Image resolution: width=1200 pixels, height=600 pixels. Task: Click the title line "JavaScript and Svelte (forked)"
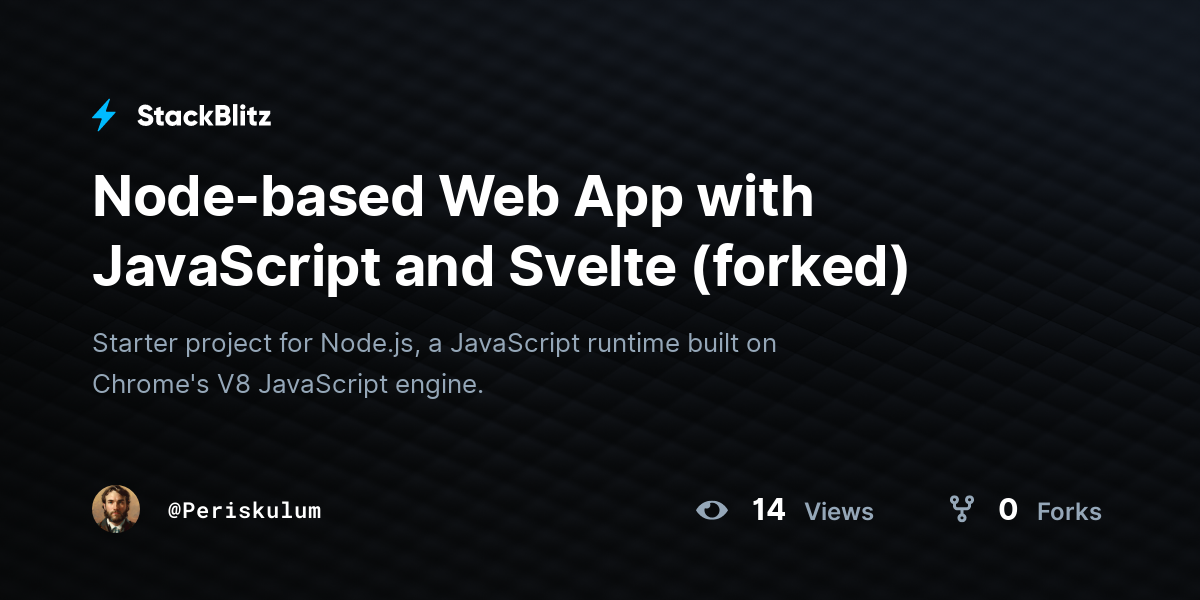pos(501,267)
